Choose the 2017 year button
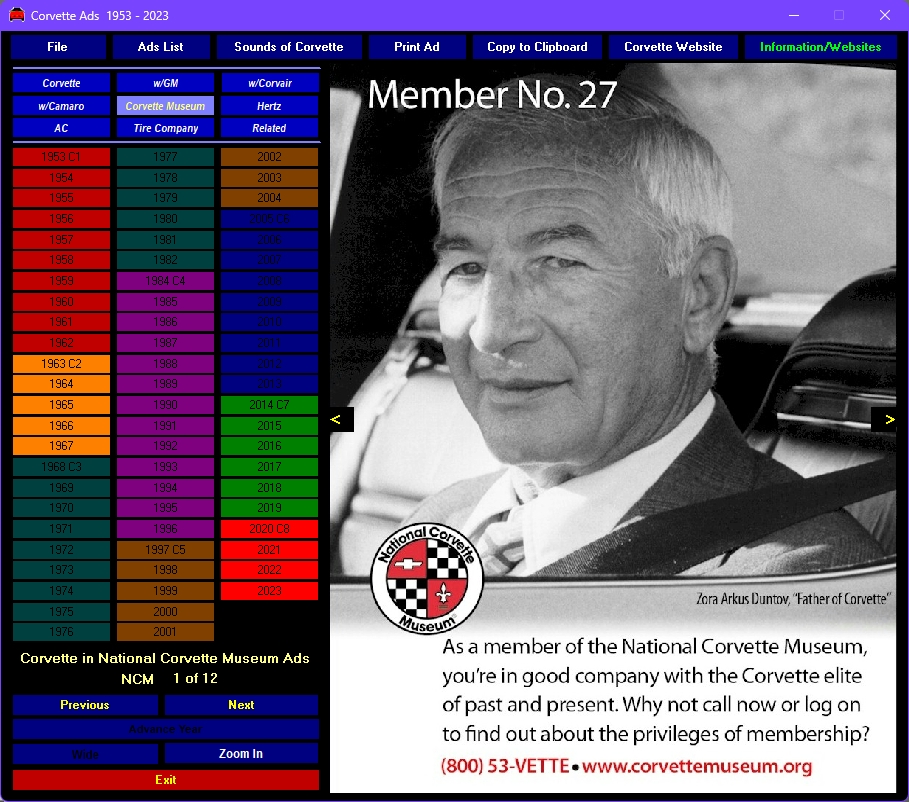Image resolution: width=909 pixels, height=802 pixels. click(270, 467)
